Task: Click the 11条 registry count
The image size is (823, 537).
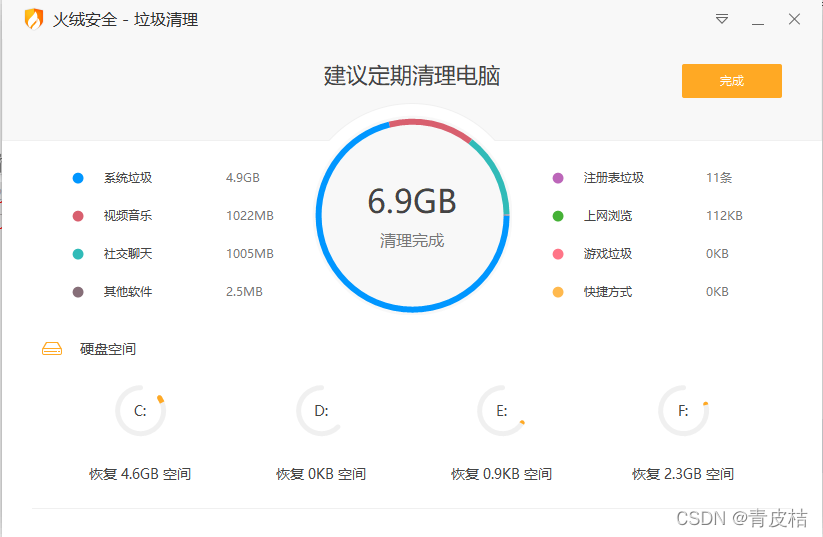Action: tap(719, 178)
